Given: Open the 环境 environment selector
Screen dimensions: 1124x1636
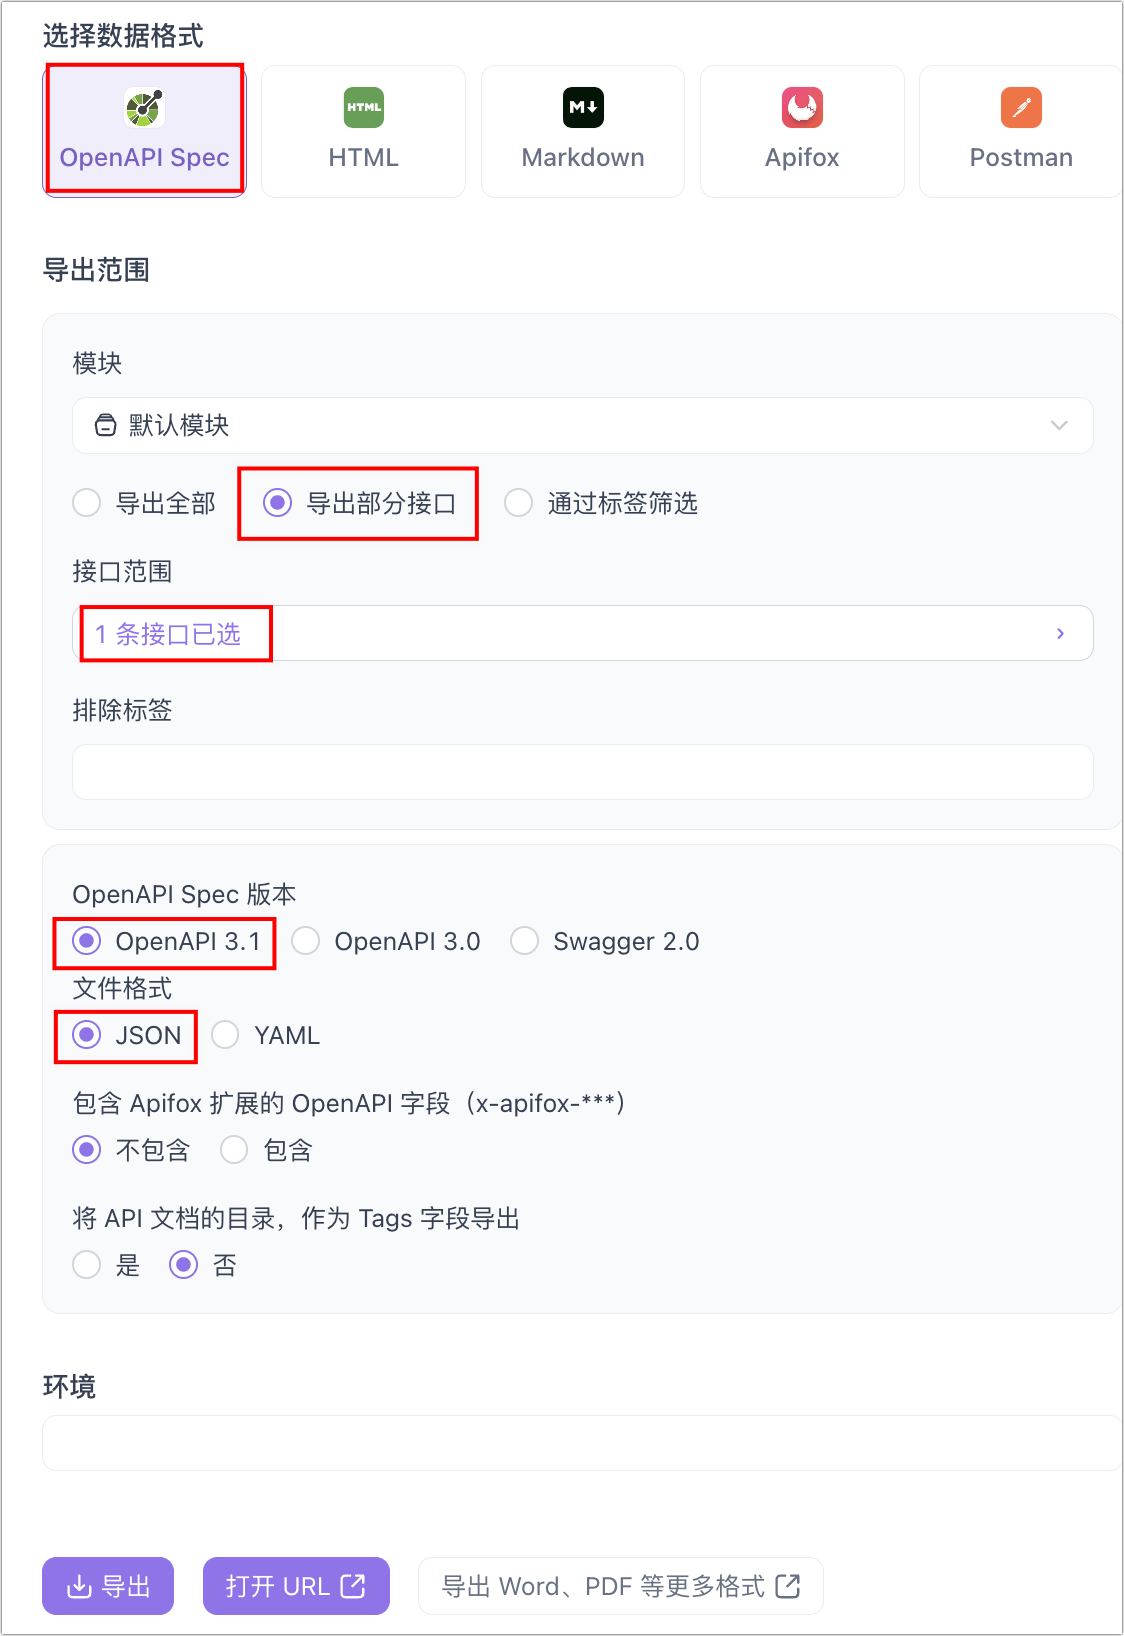Looking at the screenshot, I should (580, 1443).
